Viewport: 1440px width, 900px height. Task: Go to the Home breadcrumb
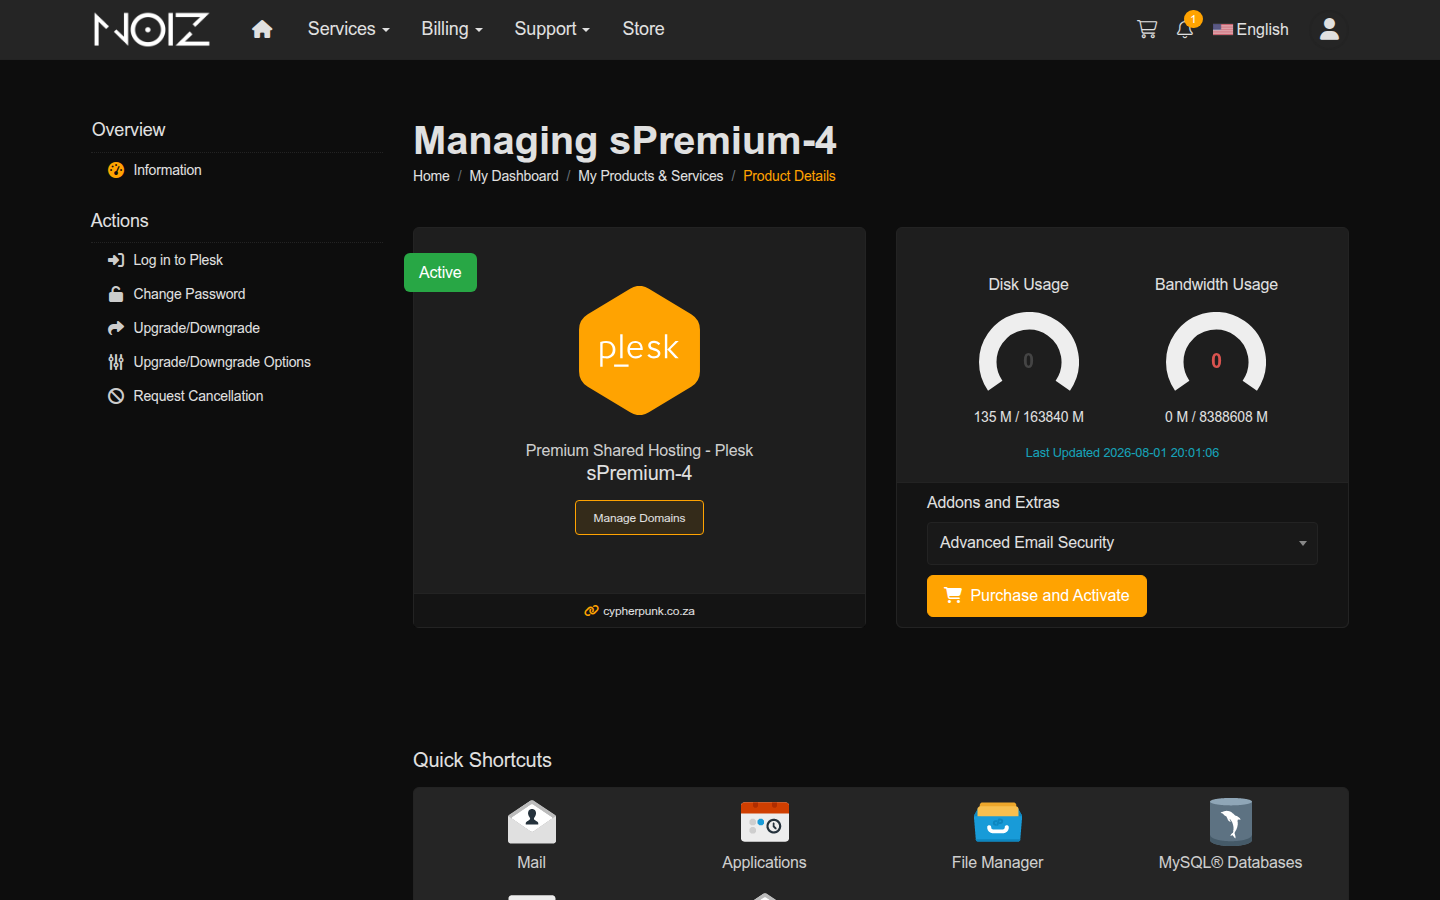[431, 176]
